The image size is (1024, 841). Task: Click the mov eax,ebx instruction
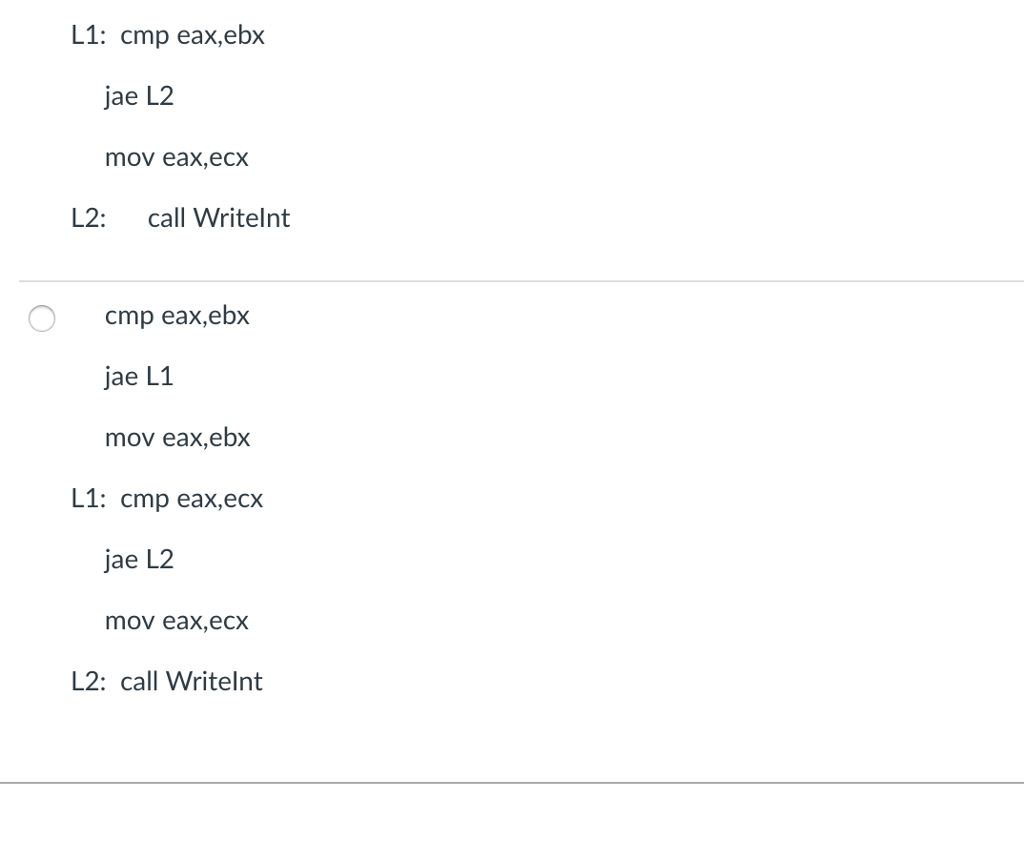coord(177,437)
